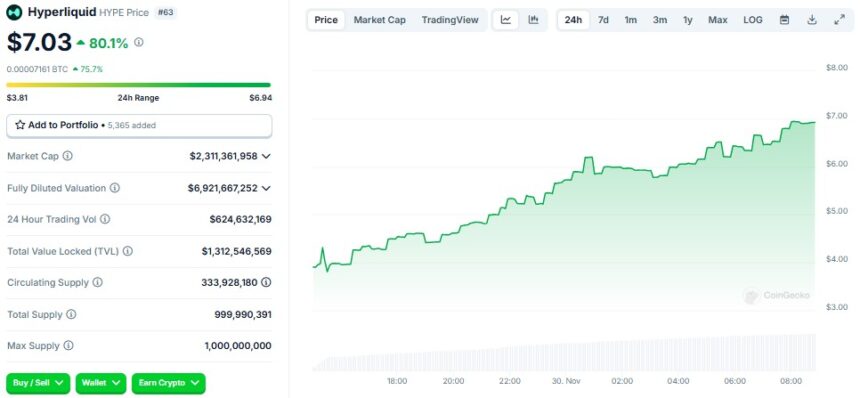This screenshot has height=398, width=860.
Task: Select the TradingView chart tab
Action: point(450,20)
